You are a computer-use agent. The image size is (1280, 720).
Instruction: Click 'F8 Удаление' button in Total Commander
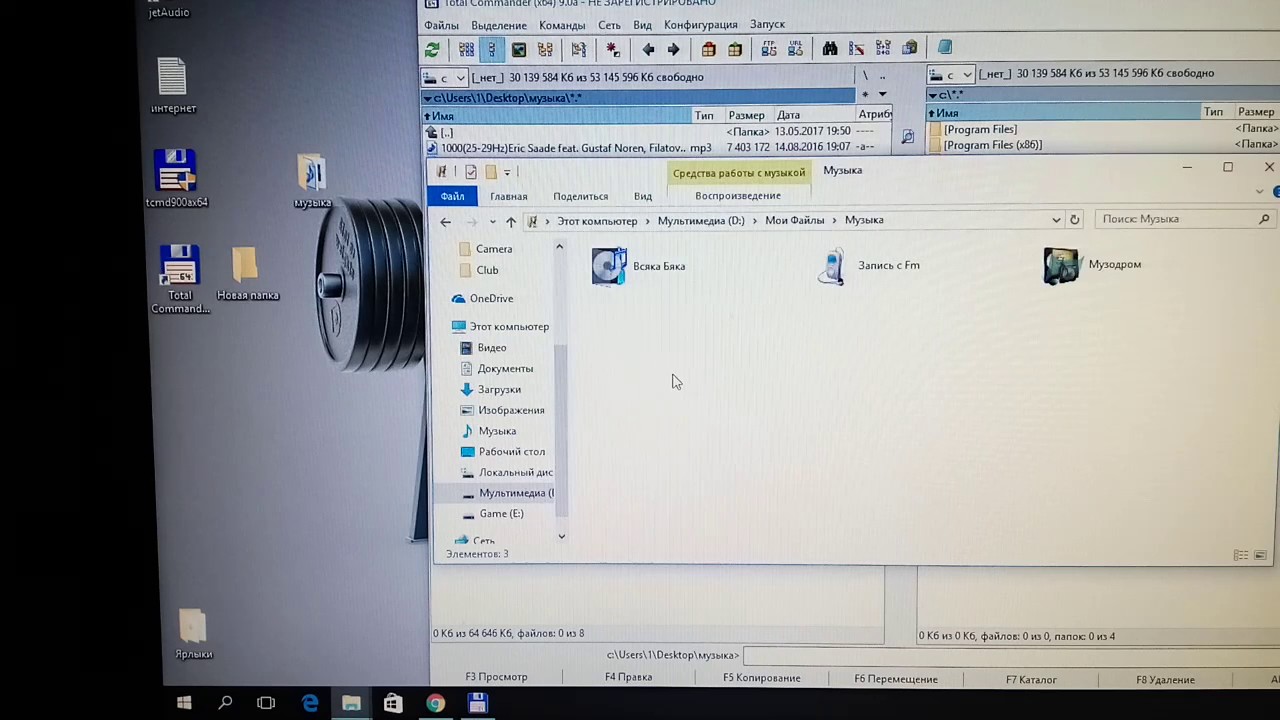coord(1165,680)
